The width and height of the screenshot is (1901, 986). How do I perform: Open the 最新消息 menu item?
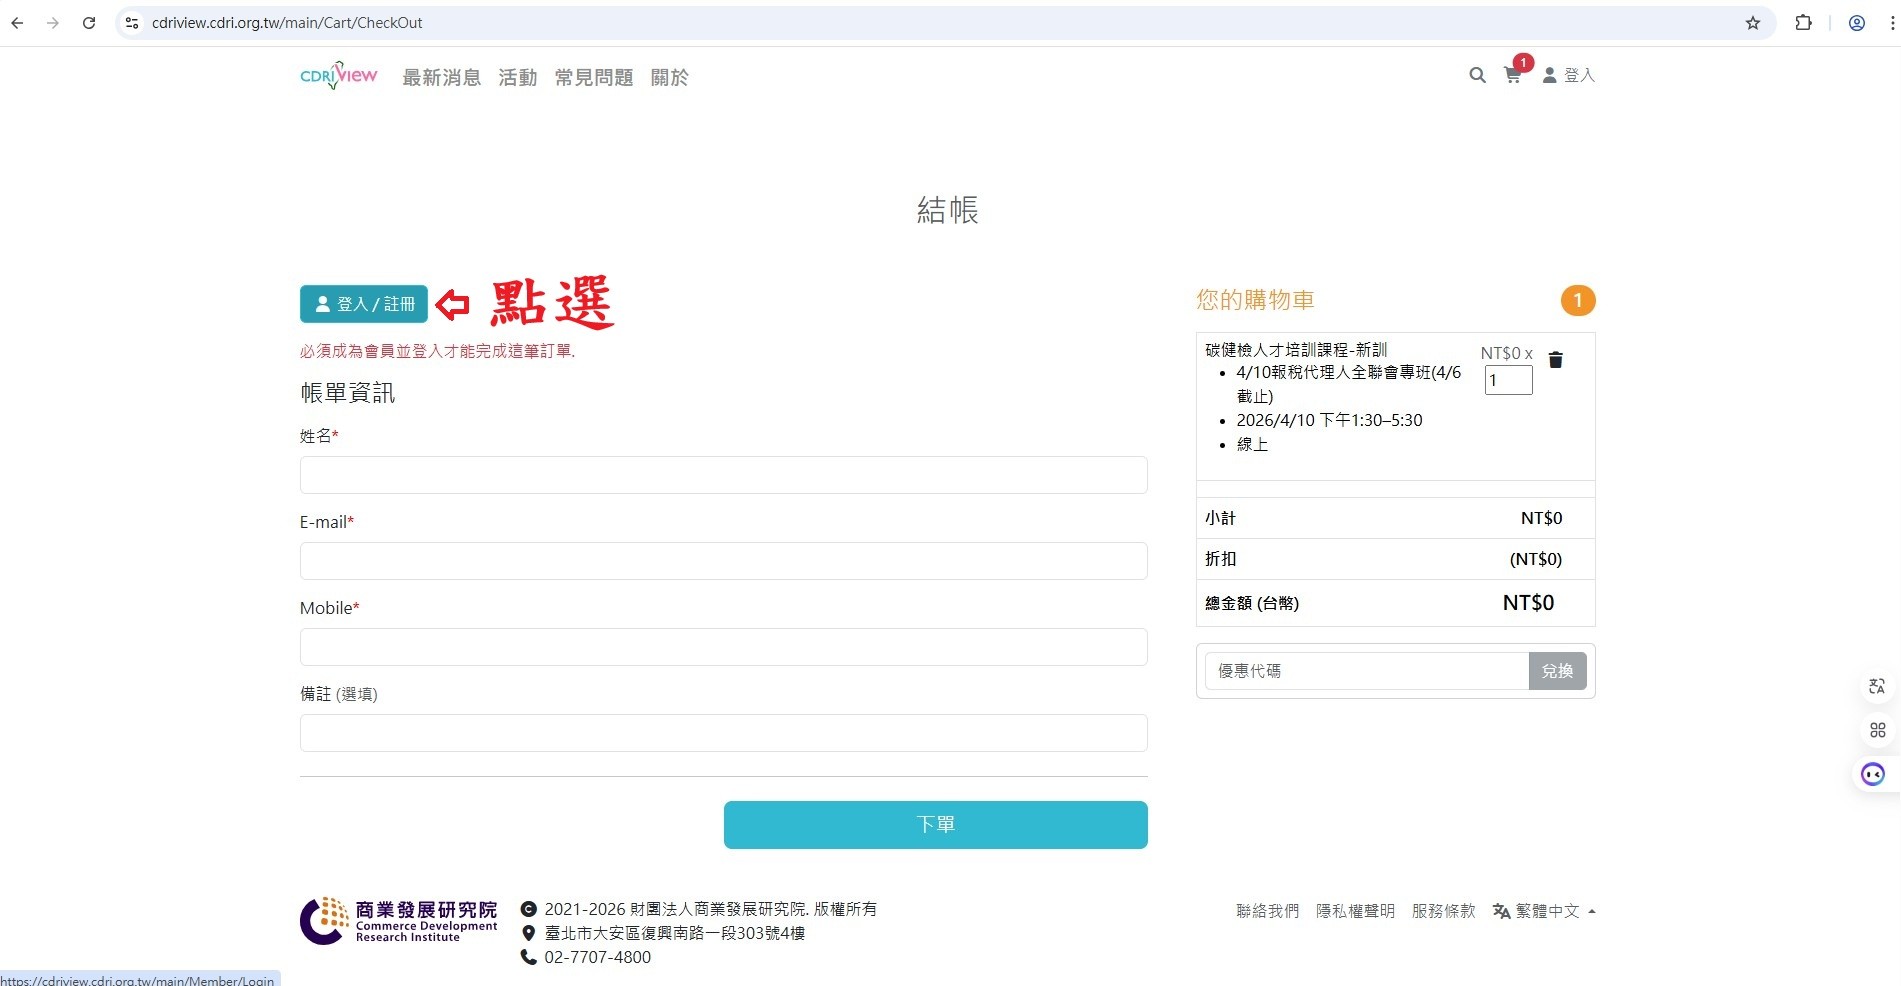coord(441,77)
